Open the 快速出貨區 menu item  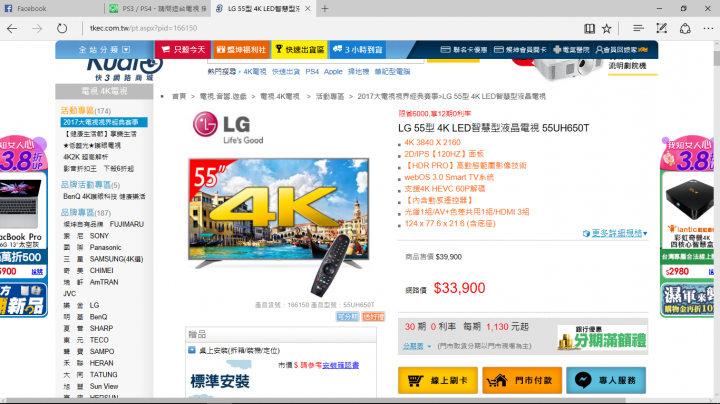tap(299, 50)
